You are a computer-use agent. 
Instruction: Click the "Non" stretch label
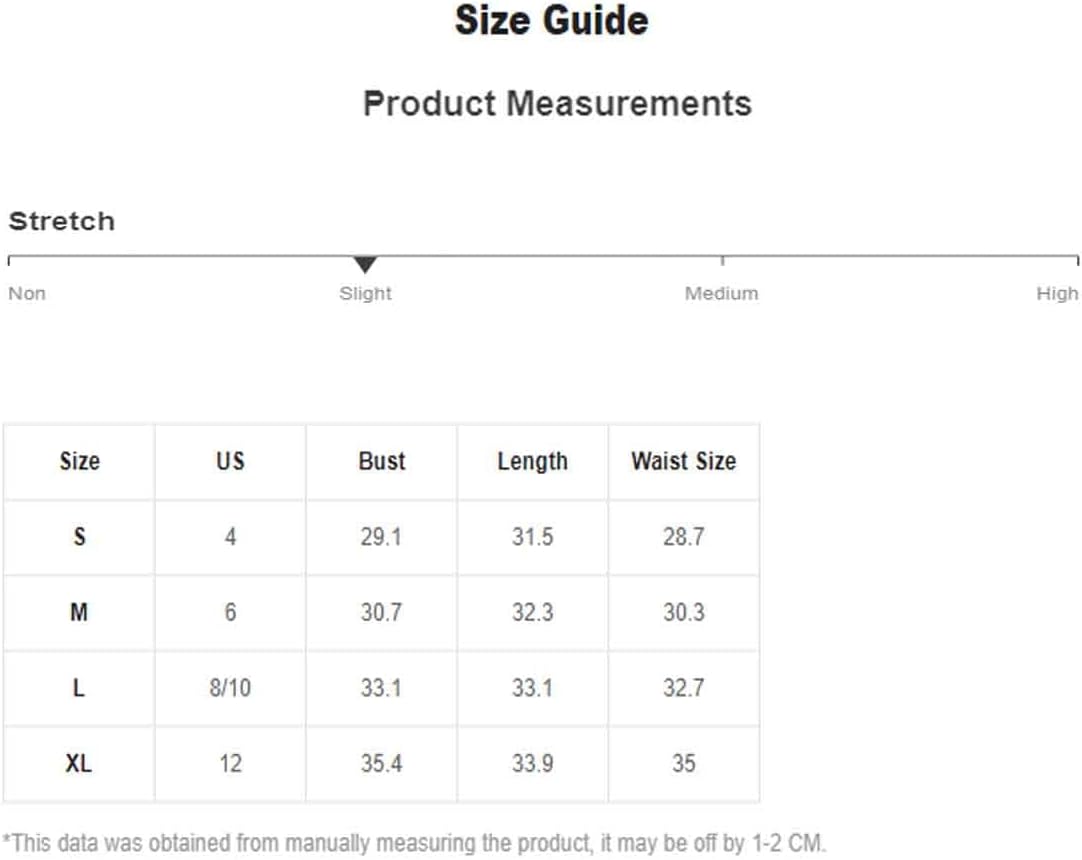pos(27,294)
